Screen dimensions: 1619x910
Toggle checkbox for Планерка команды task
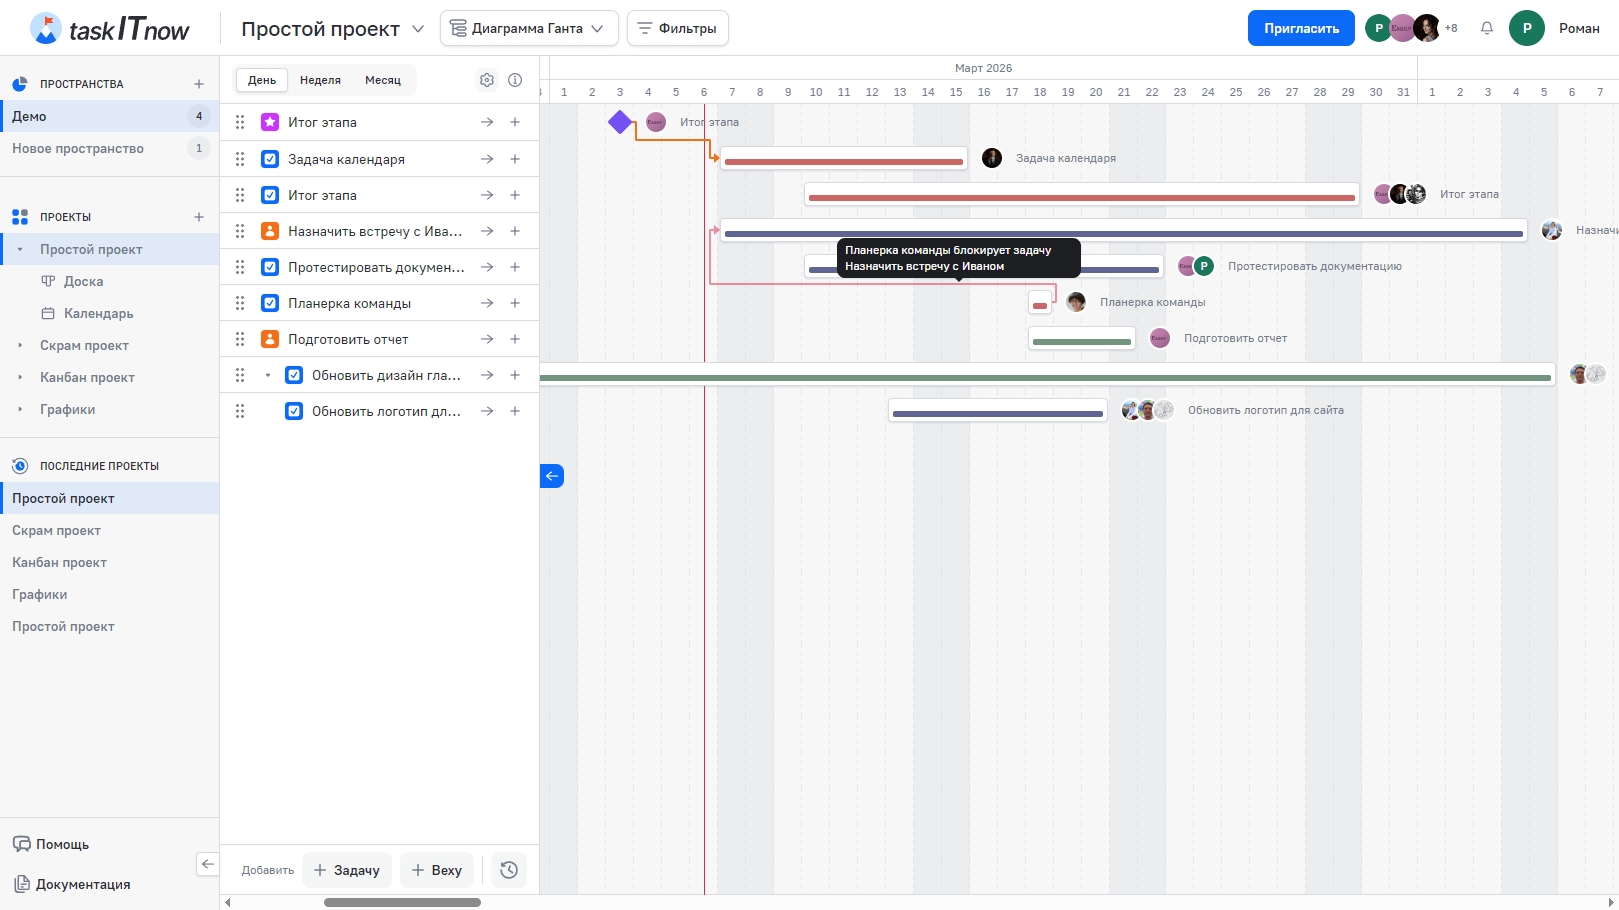[270, 303]
